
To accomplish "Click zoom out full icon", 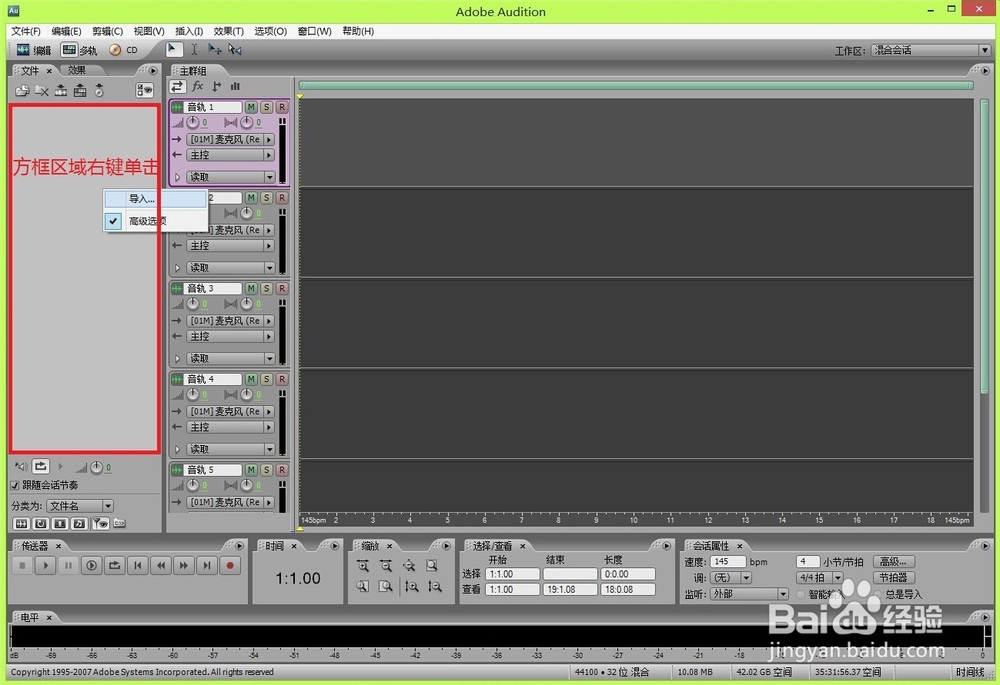I will pyautogui.click(x=409, y=566).
